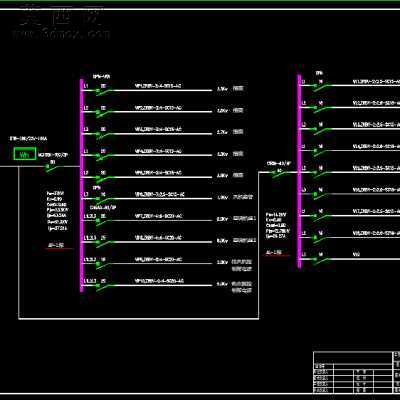Select the breaker symbol on circuit WP8
The width and height of the screenshot is (400, 400).
click(x=104, y=243)
